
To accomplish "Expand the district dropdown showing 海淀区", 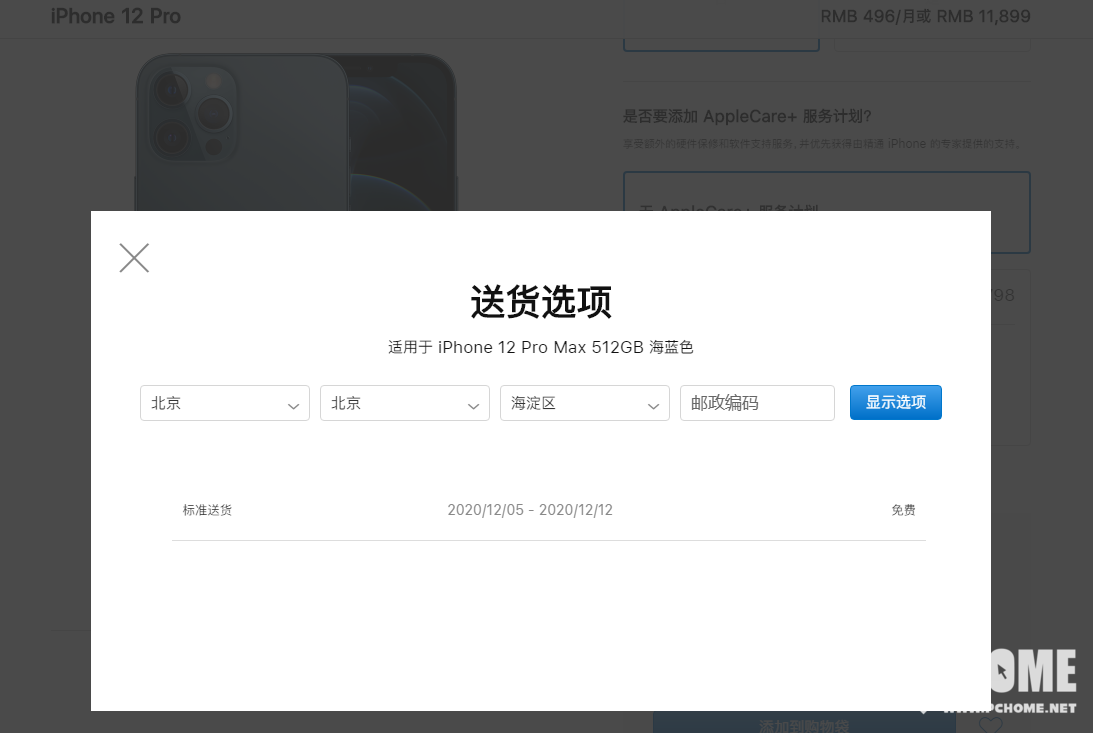I will click(584, 403).
